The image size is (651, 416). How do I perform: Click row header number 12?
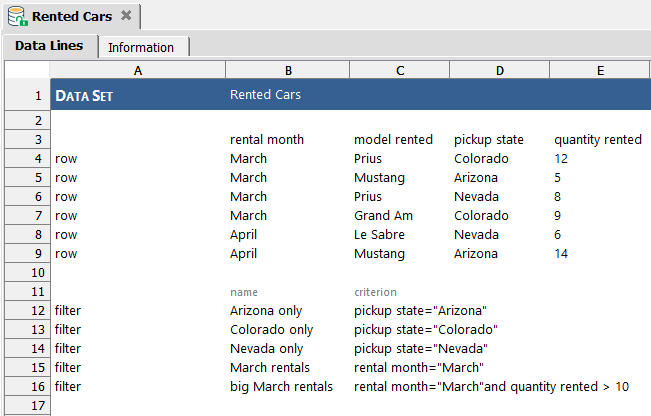point(27,311)
